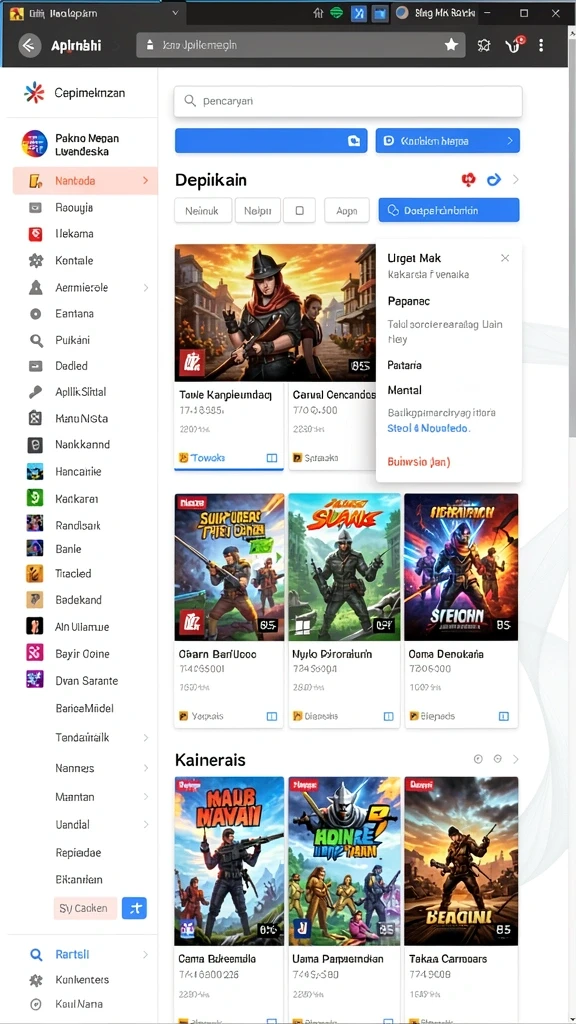Screen dimensions: 576x1024
Task: Click the Apllik Siirtal wrench icon
Action: (x=35, y=392)
